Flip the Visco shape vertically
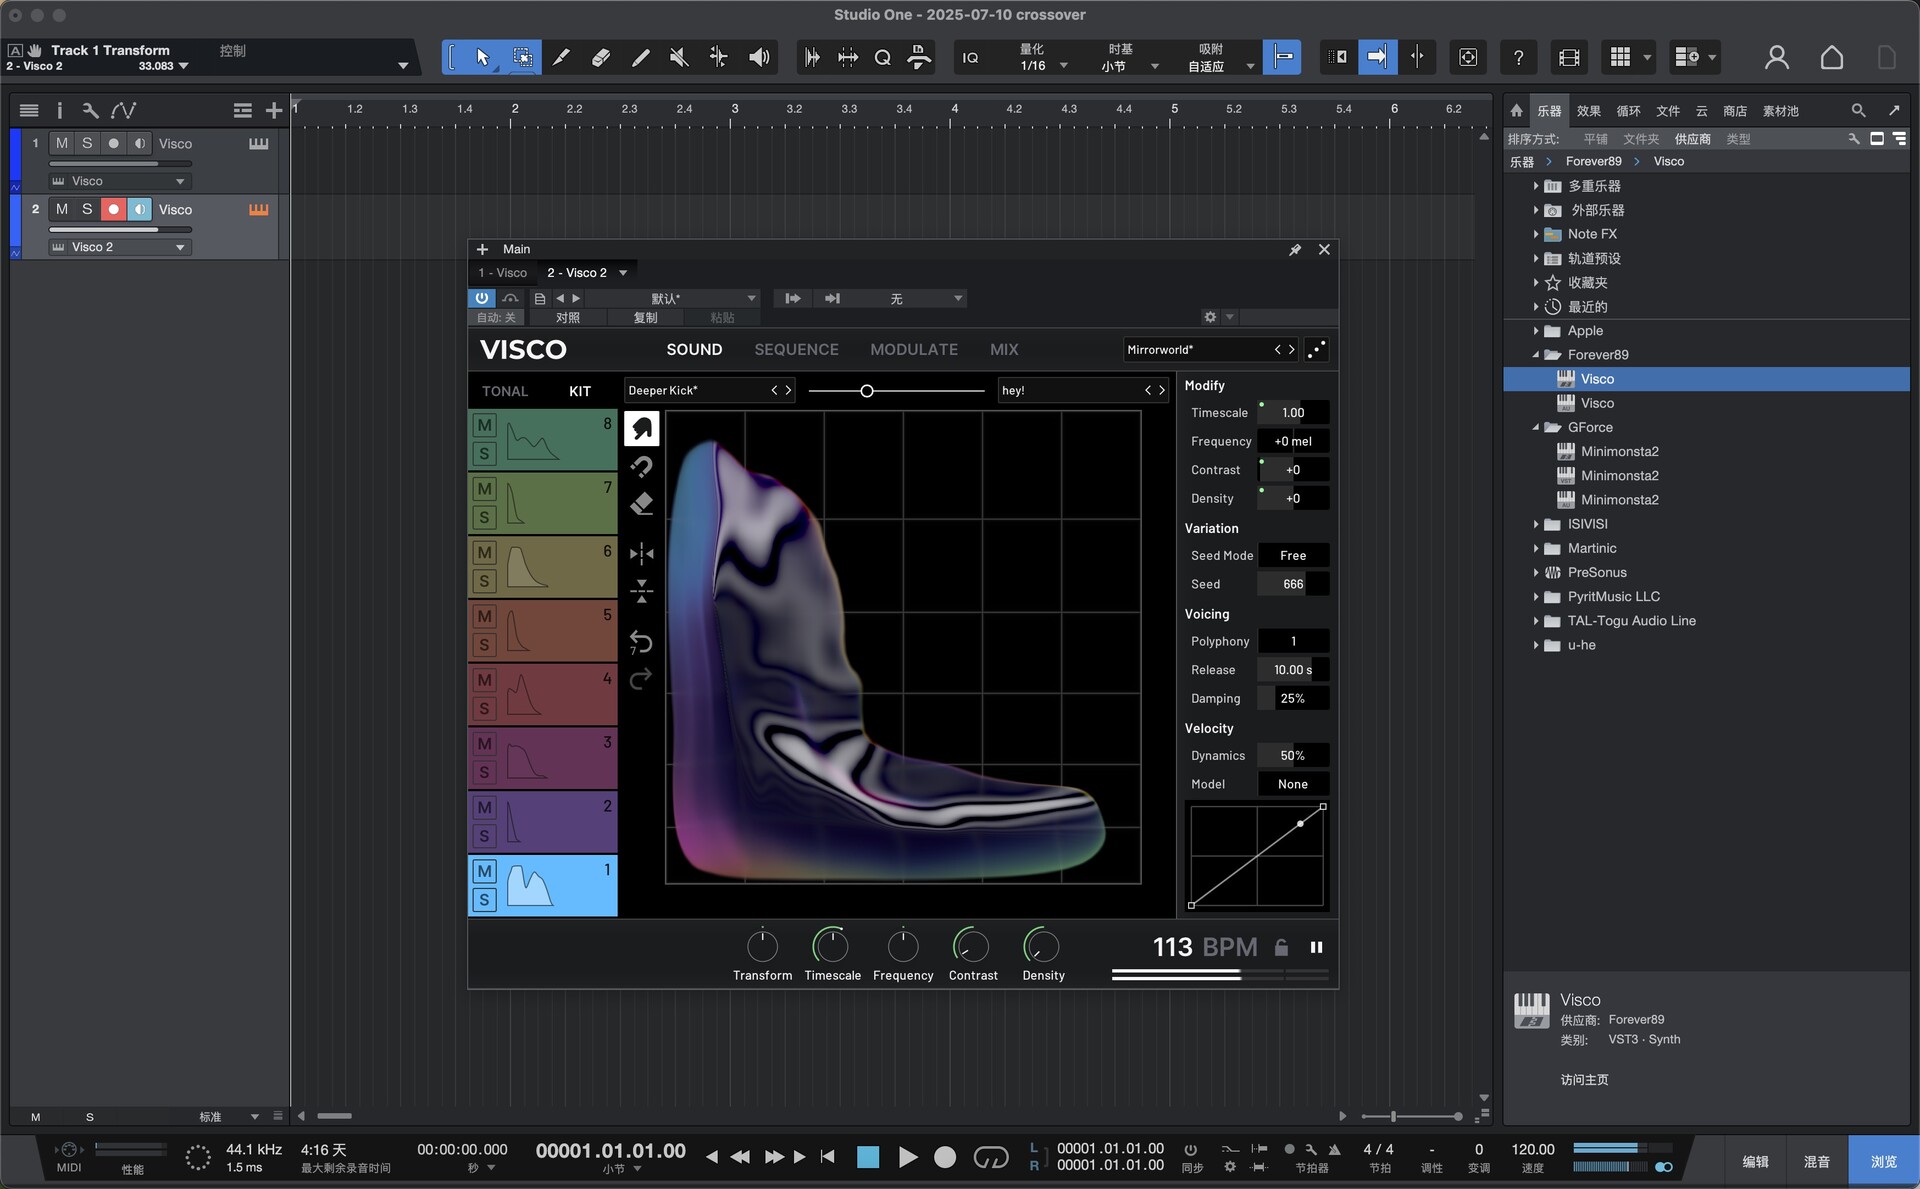 click(x=642, y=590)
